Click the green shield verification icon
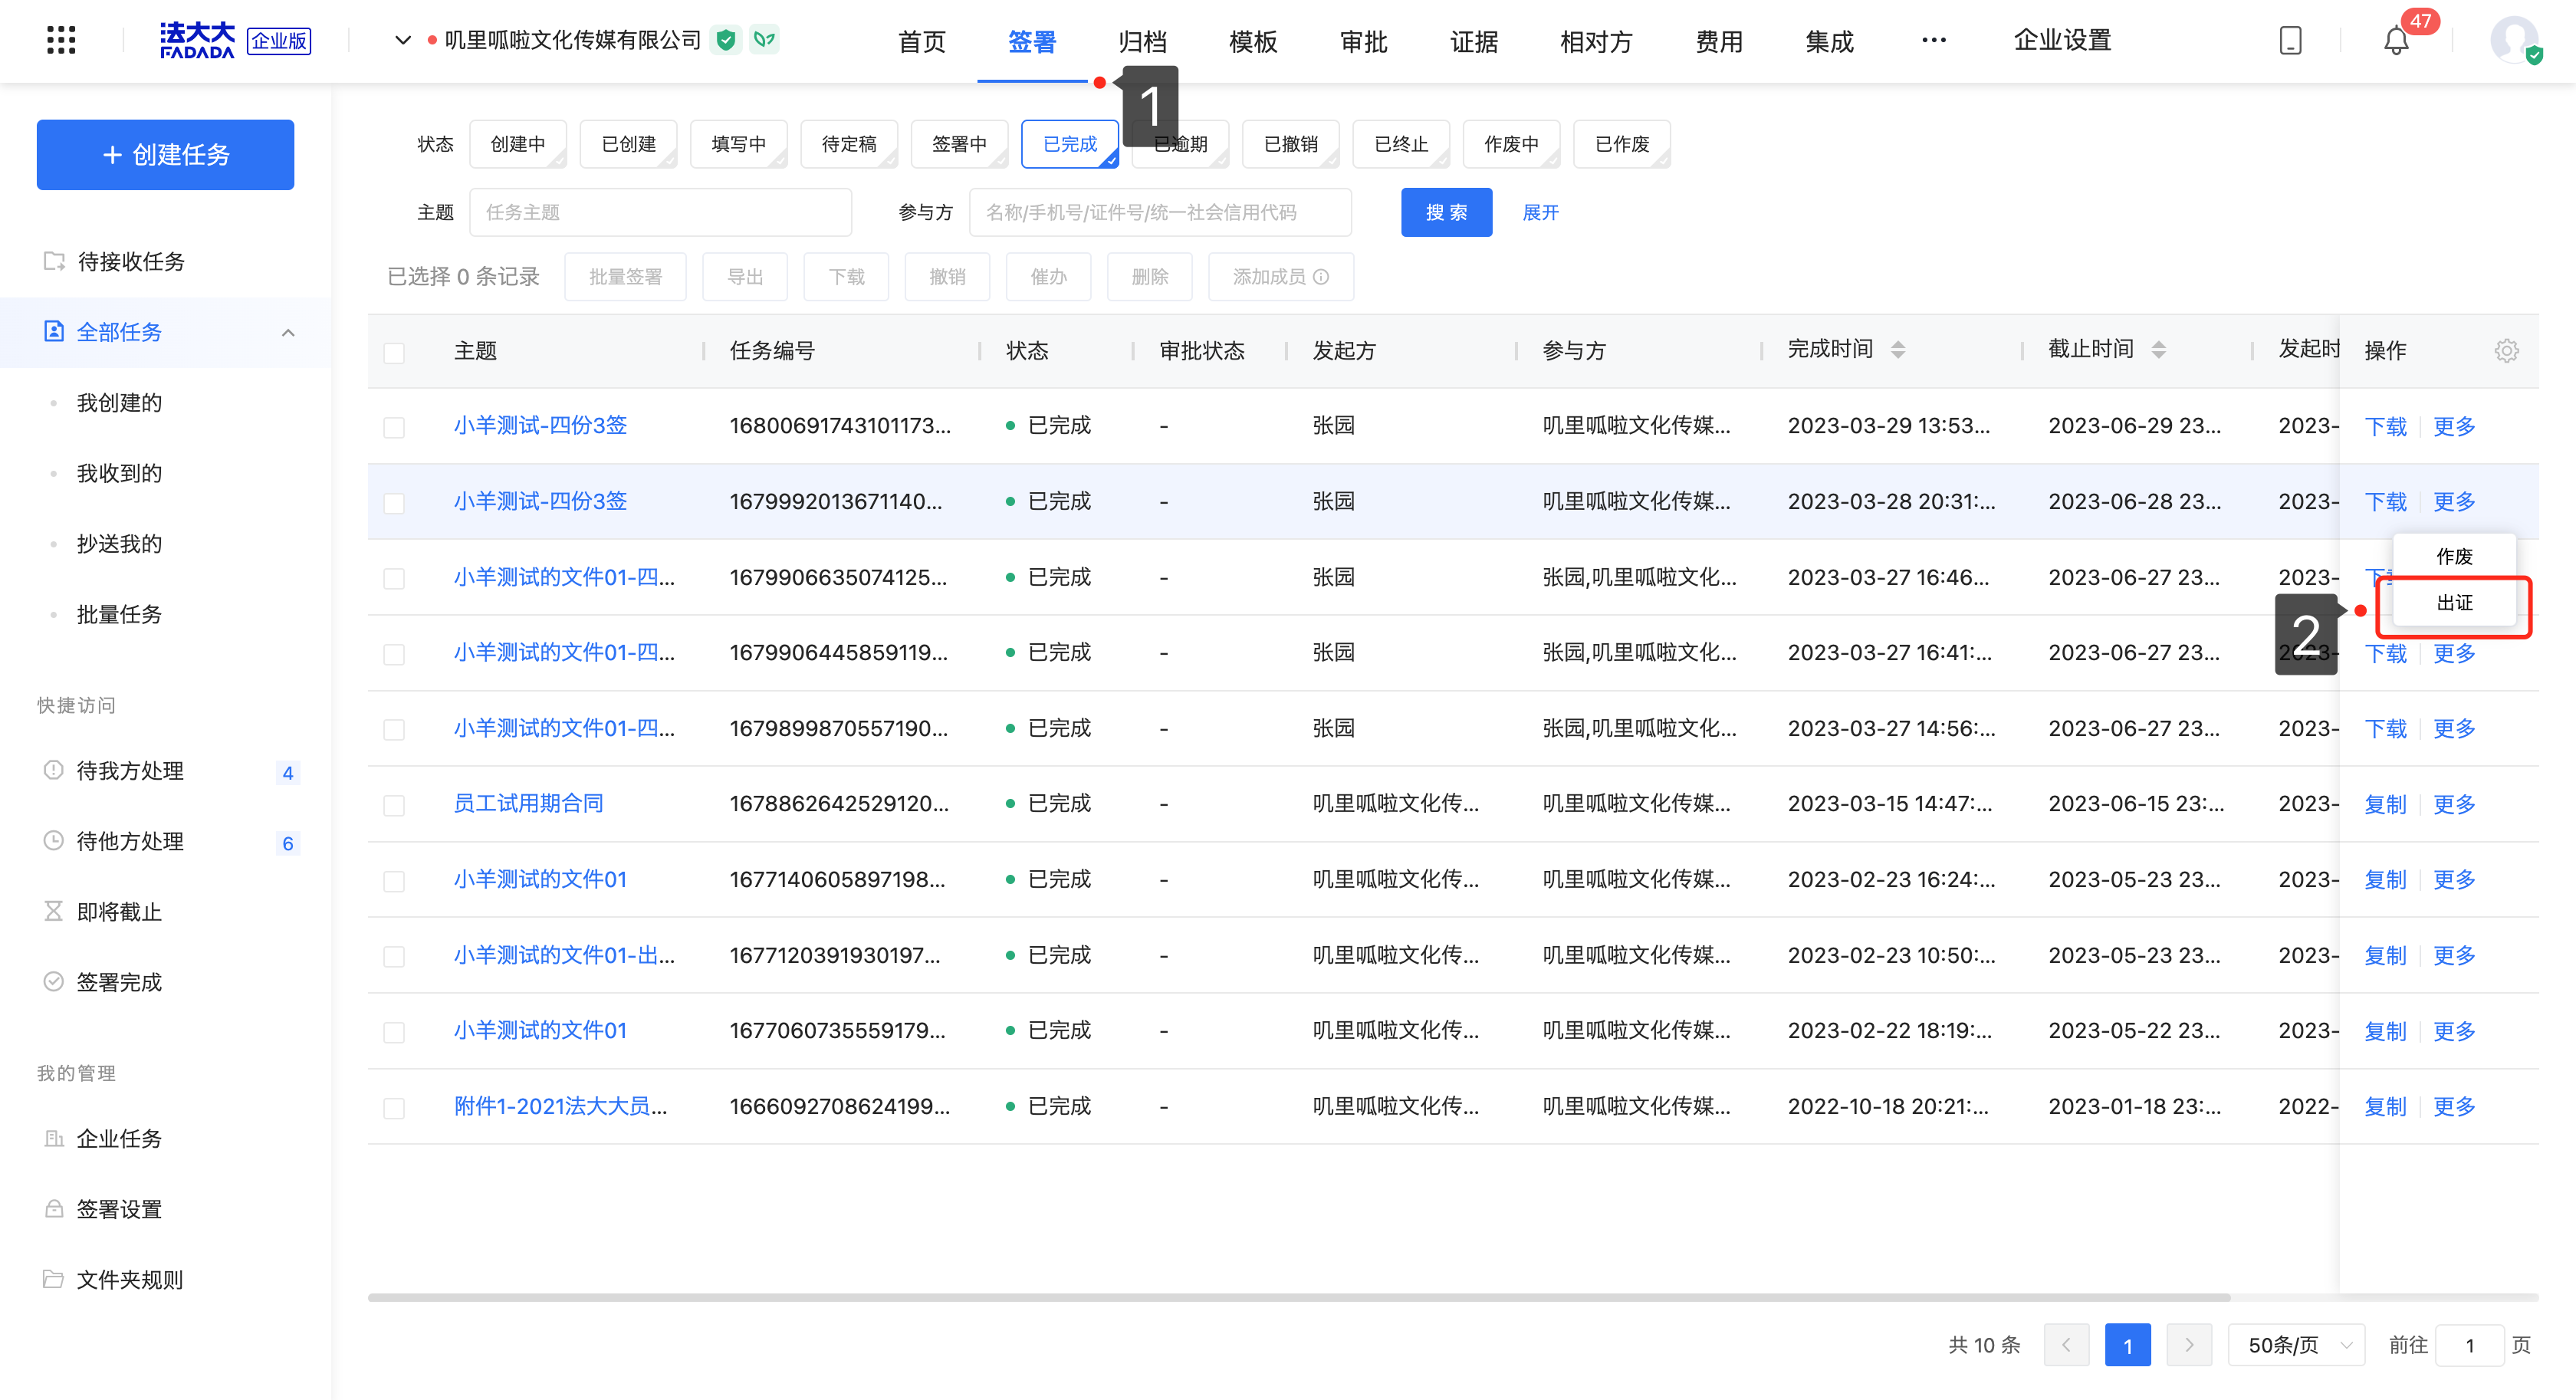Viewport: 2576px width, 1400px height. 726,40
